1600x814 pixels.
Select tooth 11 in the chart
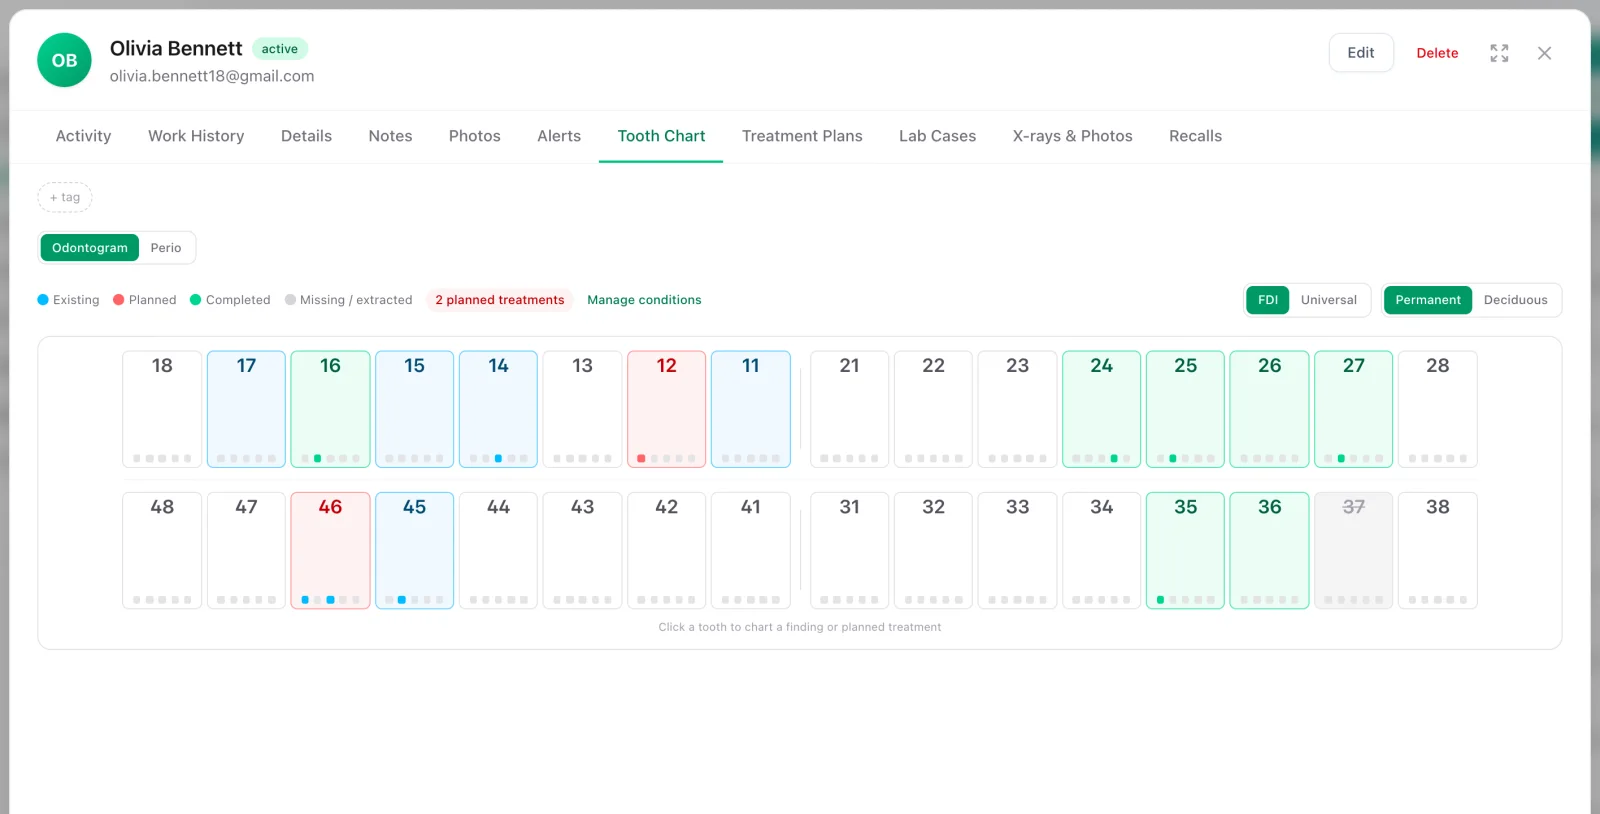tap(750, 409)
